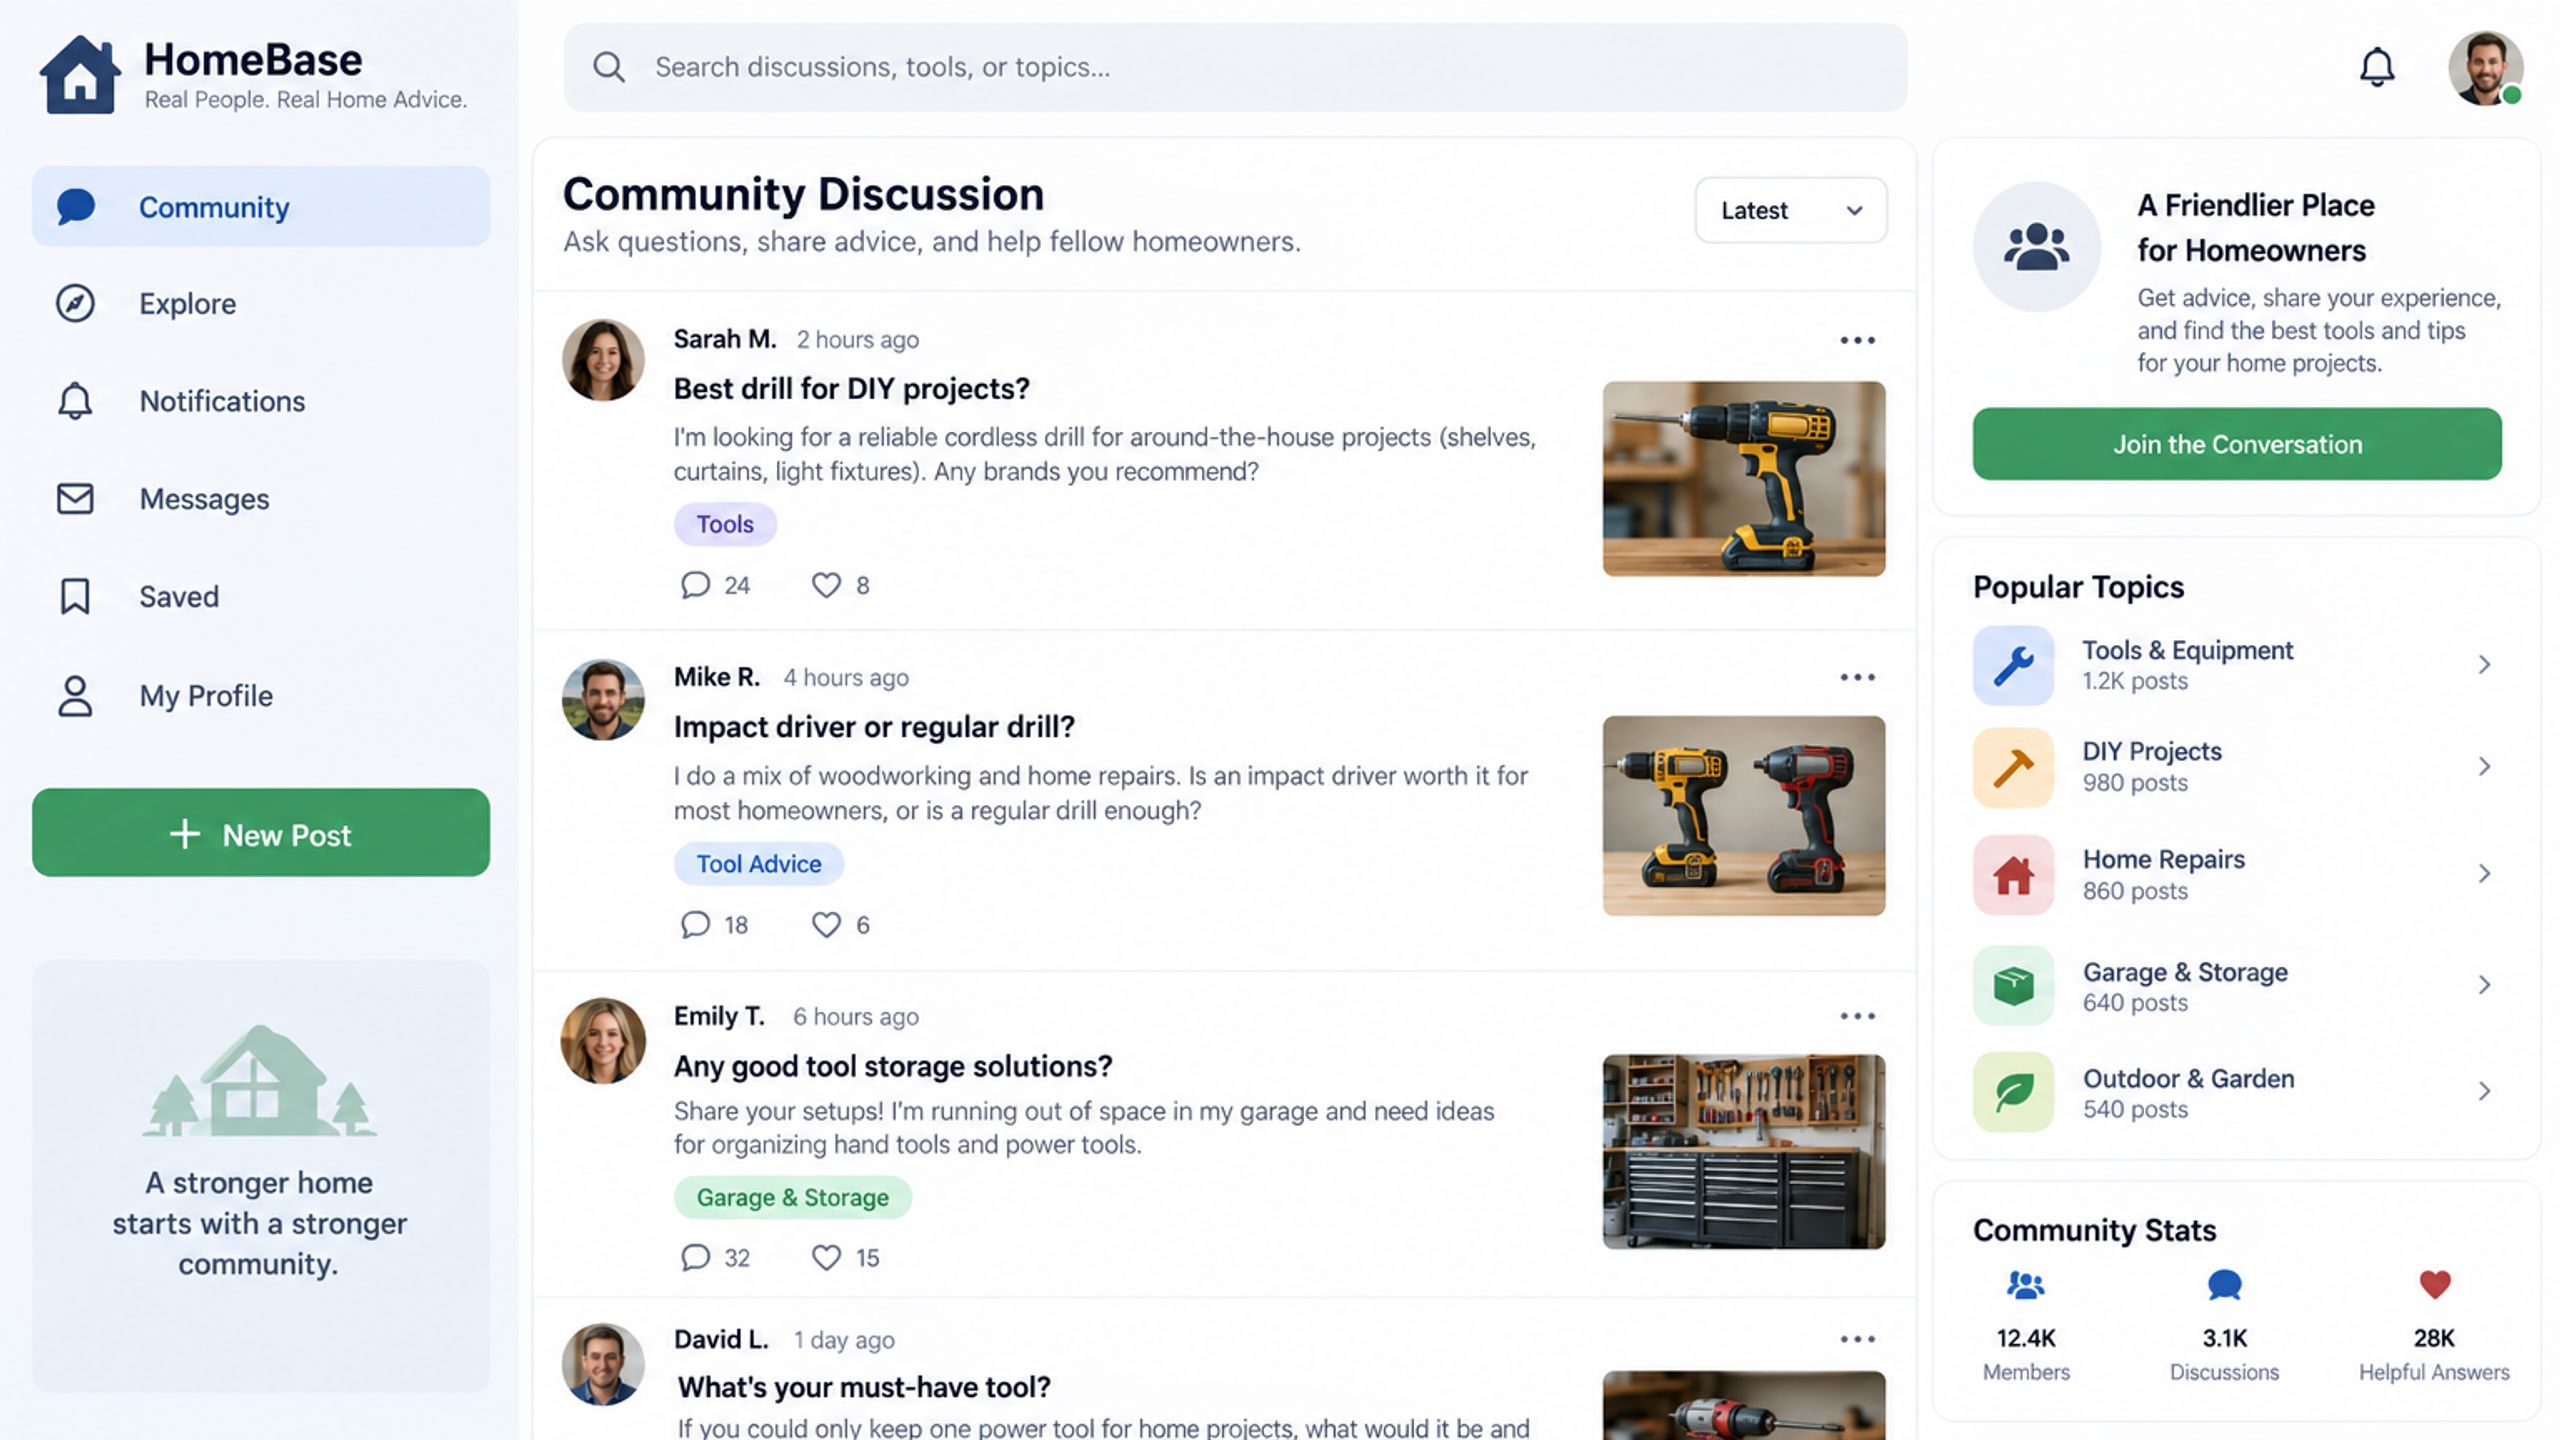
Task: Expand the DIY Projects topic chevron
Action: click(x=2485, y=767)
